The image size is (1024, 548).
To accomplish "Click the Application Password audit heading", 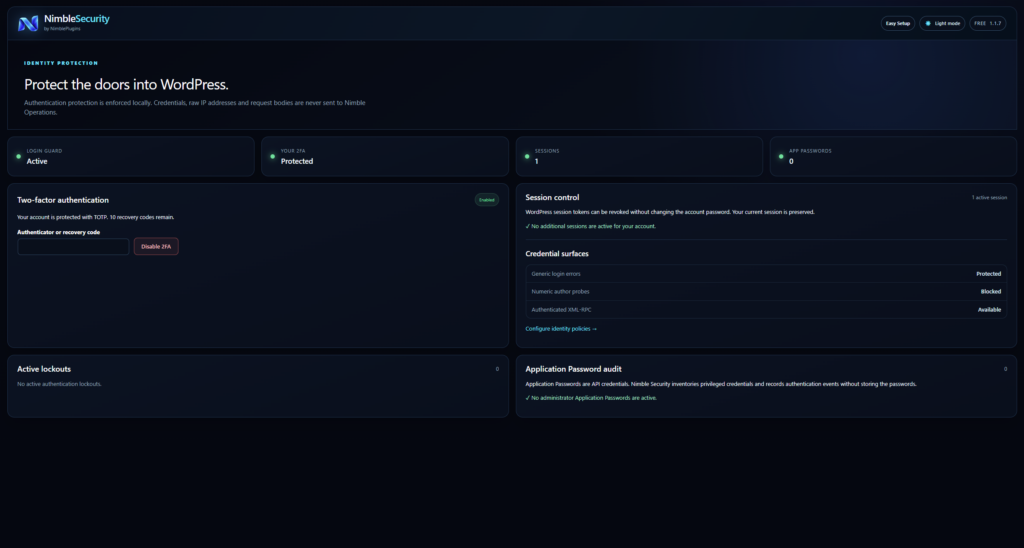I will point(573,369).
